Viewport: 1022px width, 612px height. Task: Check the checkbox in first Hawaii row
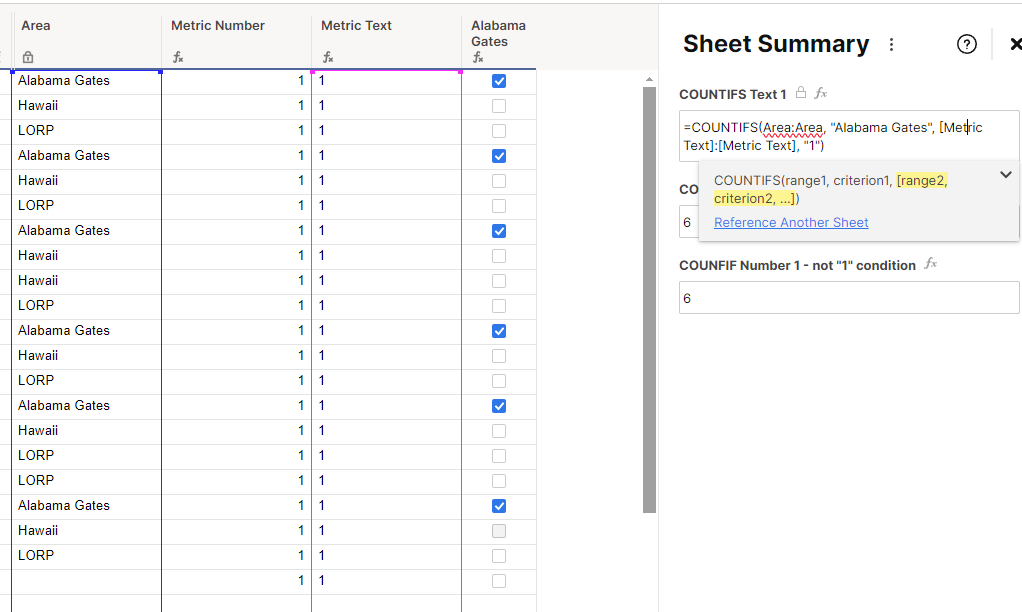pyautogui.click(x=499, y=106)
